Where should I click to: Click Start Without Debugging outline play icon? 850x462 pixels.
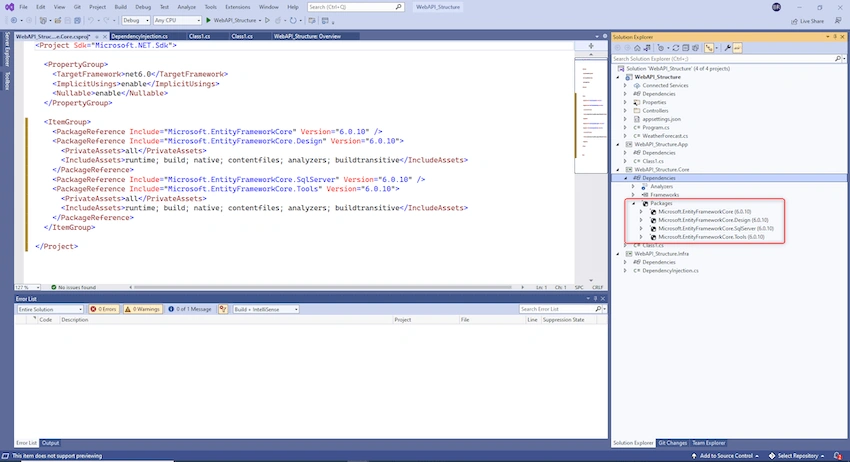point(267,21)
